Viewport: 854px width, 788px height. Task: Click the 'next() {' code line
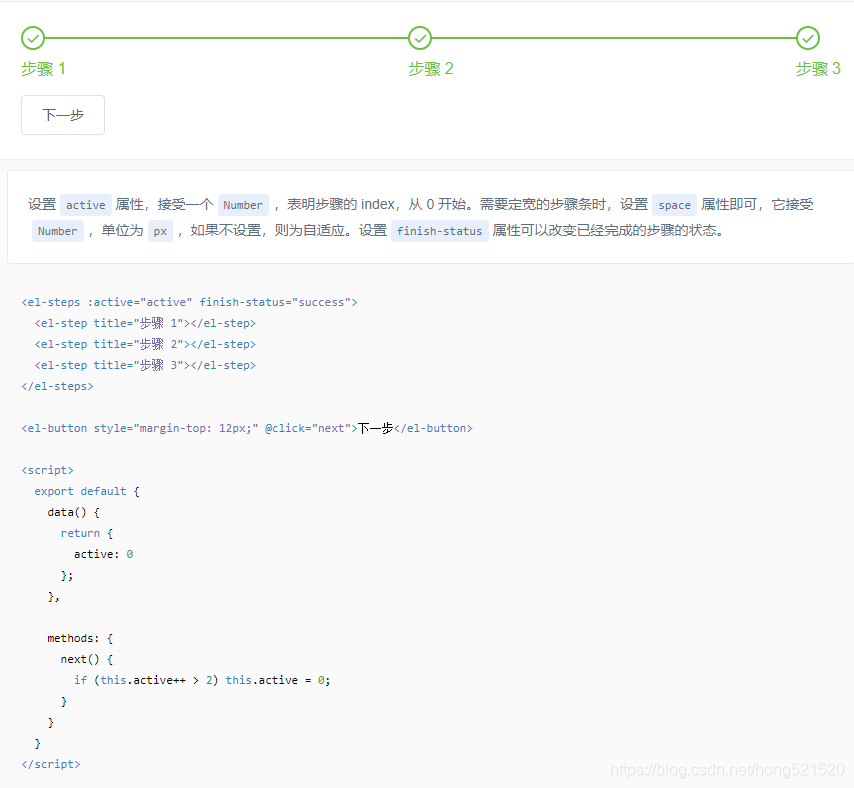coord(87,659)
